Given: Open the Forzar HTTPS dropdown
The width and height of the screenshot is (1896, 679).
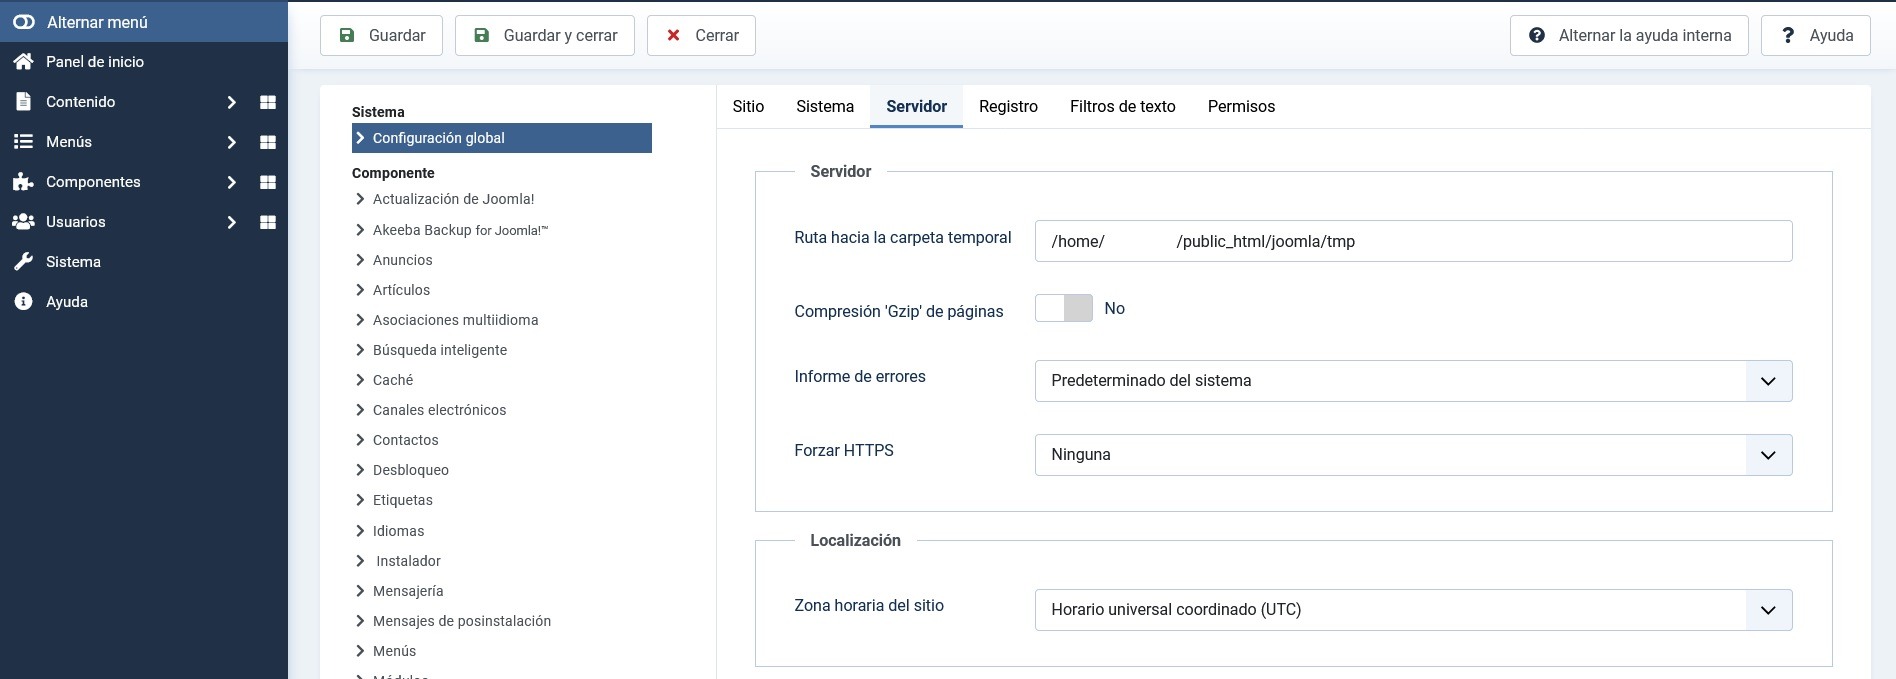Looking at the screenshot, I should coord(1412,455).
